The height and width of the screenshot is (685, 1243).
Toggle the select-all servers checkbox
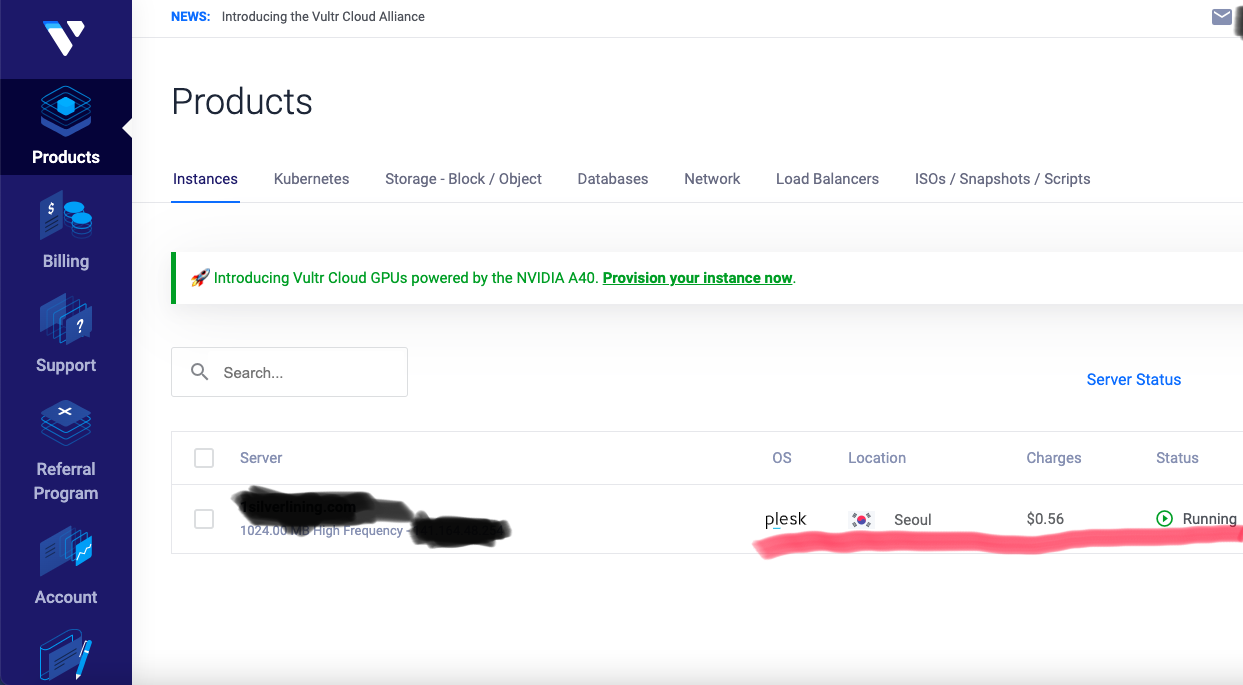(204, 458)
